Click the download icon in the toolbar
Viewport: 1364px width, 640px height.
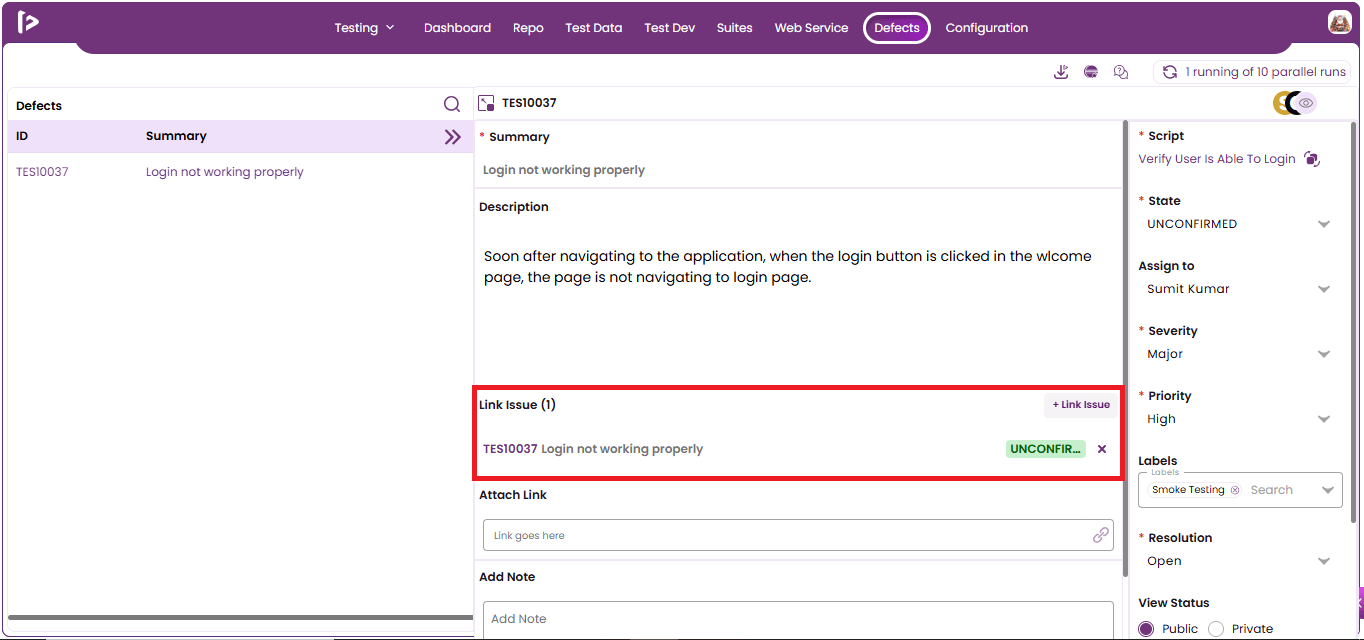pos(1061,72)
